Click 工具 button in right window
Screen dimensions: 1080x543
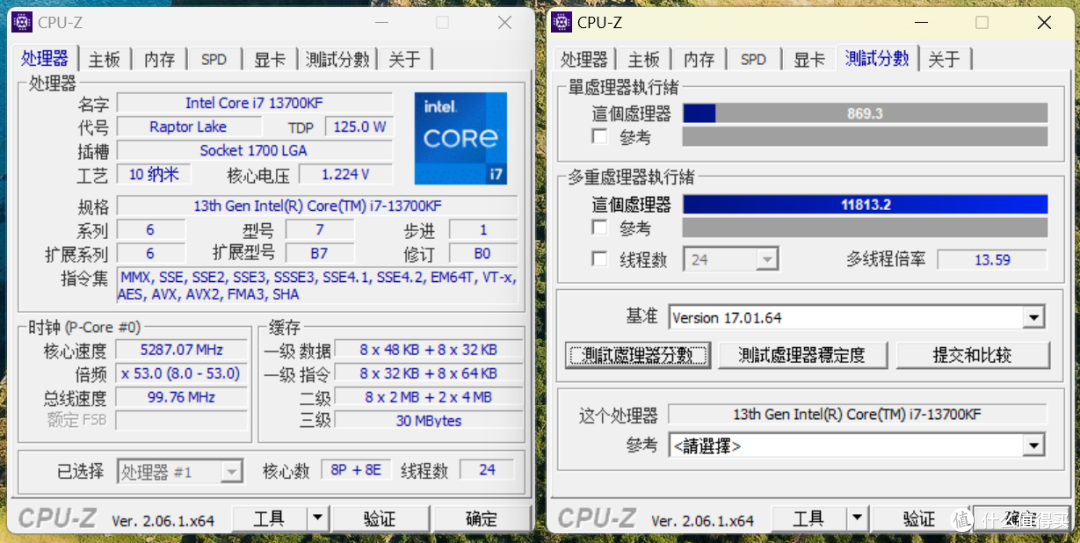tap(809, 518)
